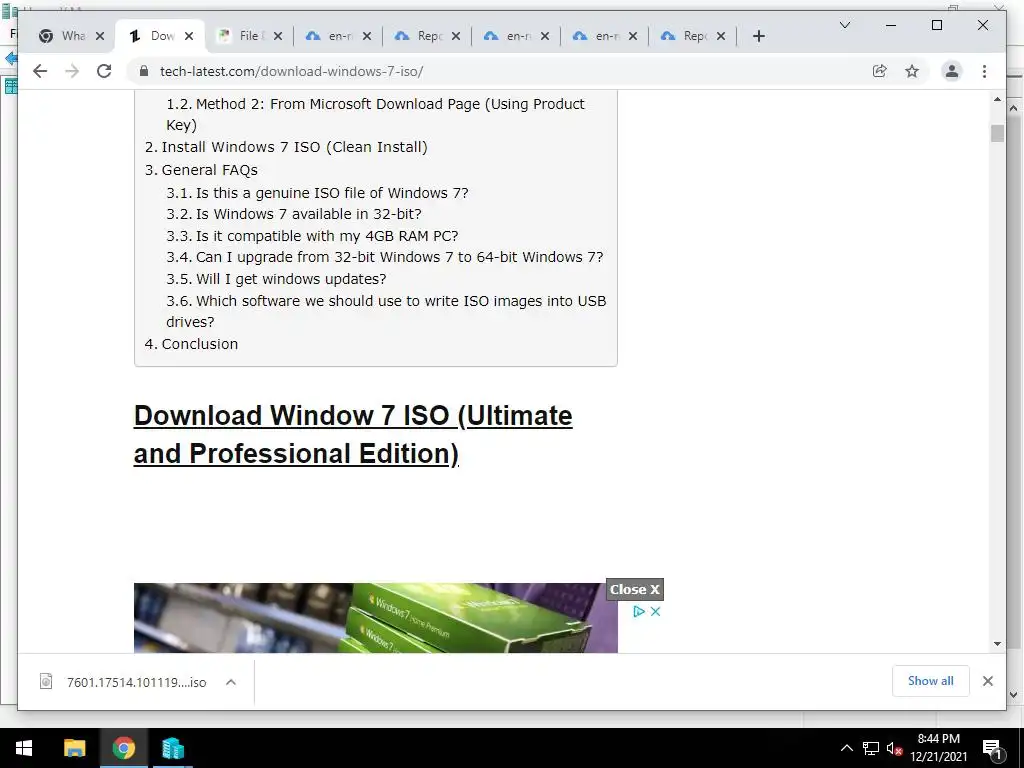Reload the current page
This screenshot has width=1024, height=768.
click(x=104, y=71)
